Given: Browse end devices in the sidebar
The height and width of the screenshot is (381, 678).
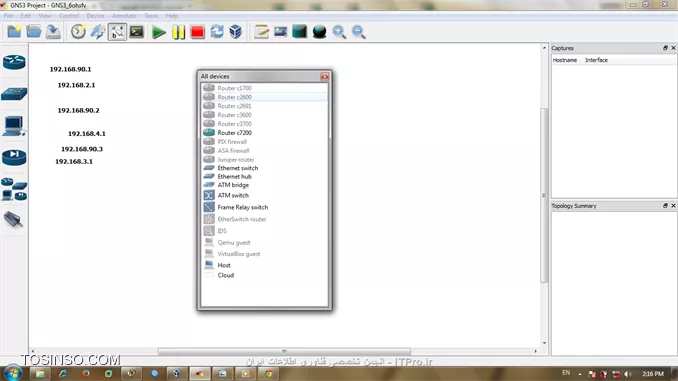Looking at the screenshot, I should pyautogui.click(x=14, y=126).
